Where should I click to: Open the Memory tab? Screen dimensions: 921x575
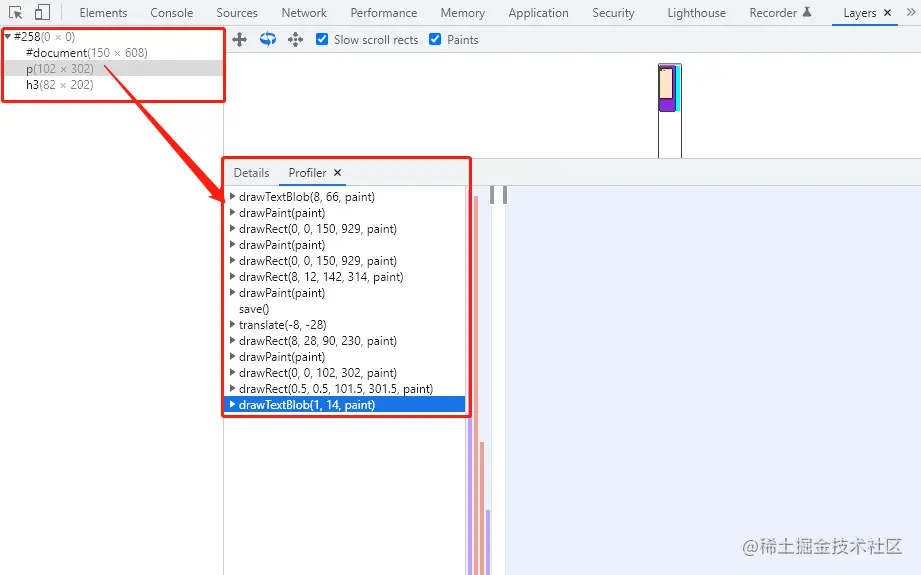463,12
